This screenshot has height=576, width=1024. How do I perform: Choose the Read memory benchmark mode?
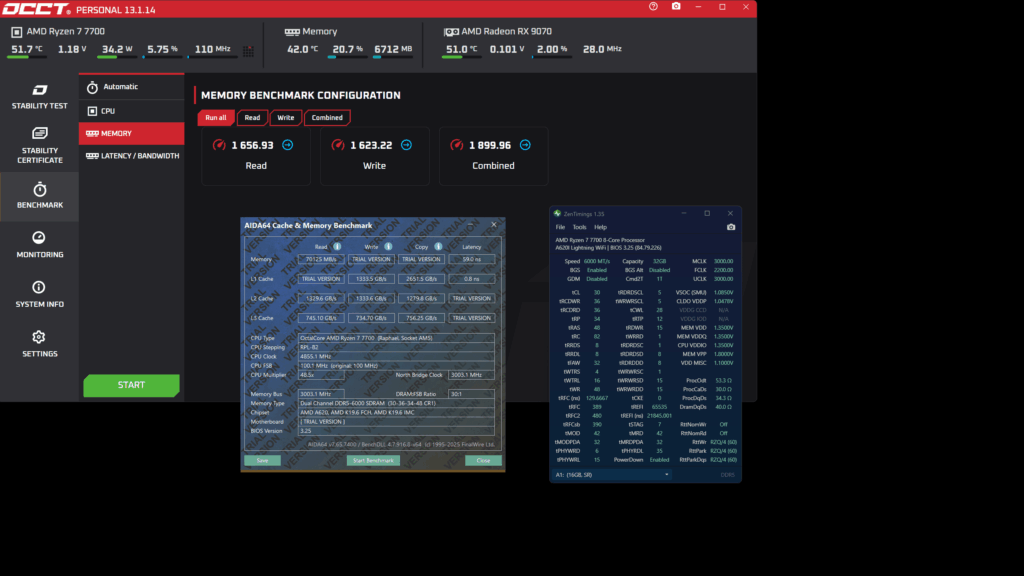tap(252, 118)
